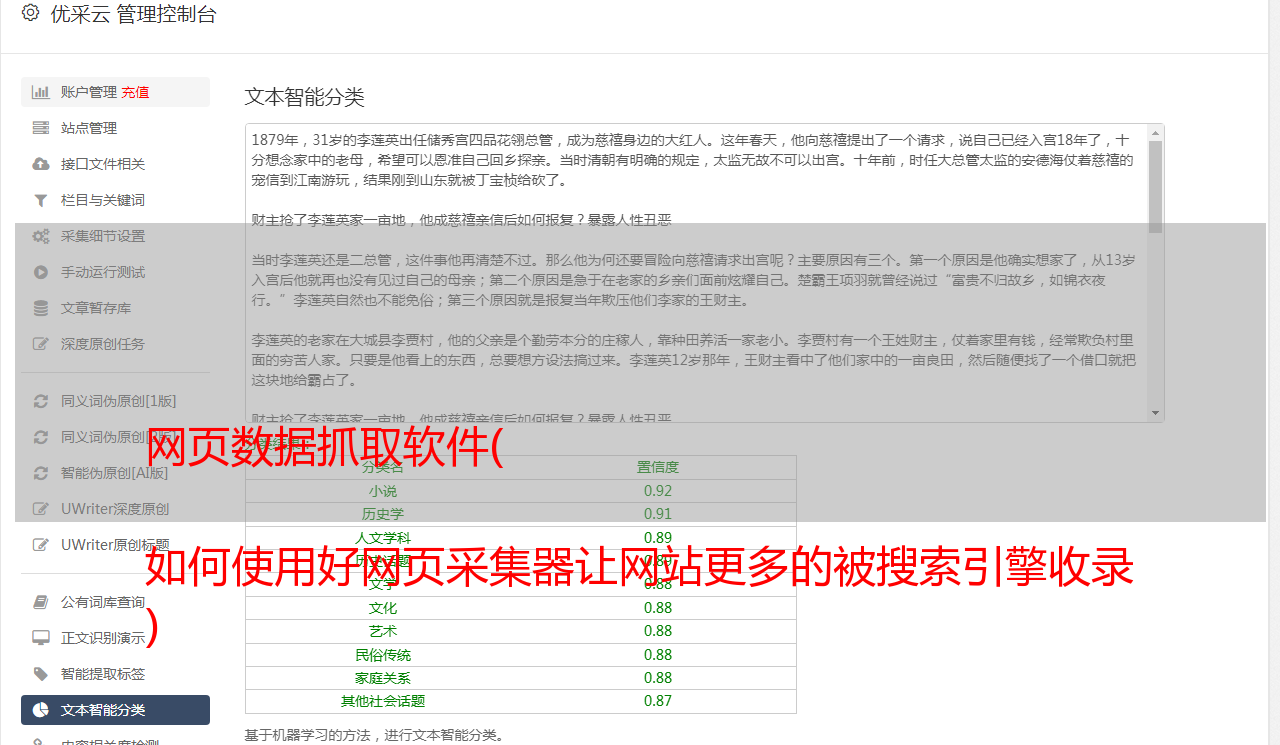Click refresh icon for 同义词伪原创[1版]
The width and height of the screenshot is (1280, 745).
coord(41,401)
